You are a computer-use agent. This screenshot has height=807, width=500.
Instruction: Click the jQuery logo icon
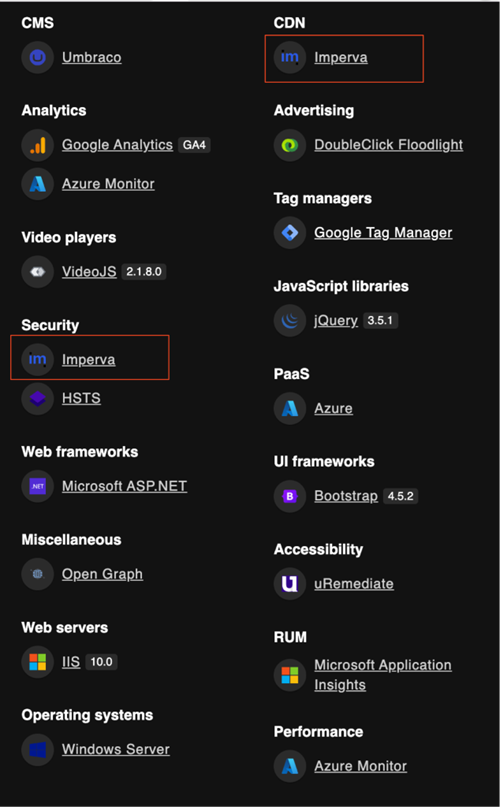(x=290, y=321)
